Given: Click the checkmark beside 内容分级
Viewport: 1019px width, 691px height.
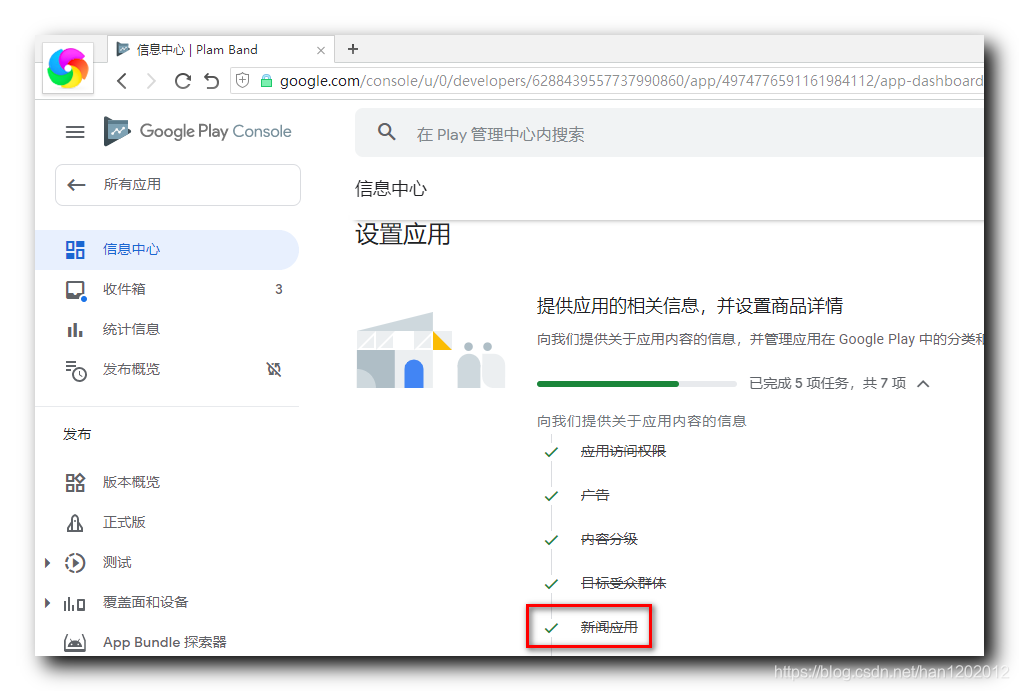Looking at the screenshot, I should pos(551,540).
